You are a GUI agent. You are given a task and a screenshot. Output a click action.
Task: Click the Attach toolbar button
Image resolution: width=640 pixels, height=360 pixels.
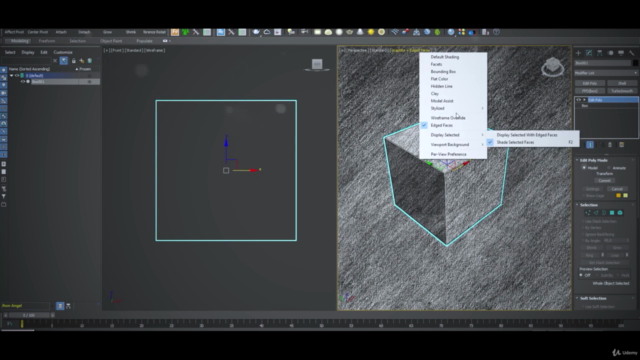pos(61,32)
